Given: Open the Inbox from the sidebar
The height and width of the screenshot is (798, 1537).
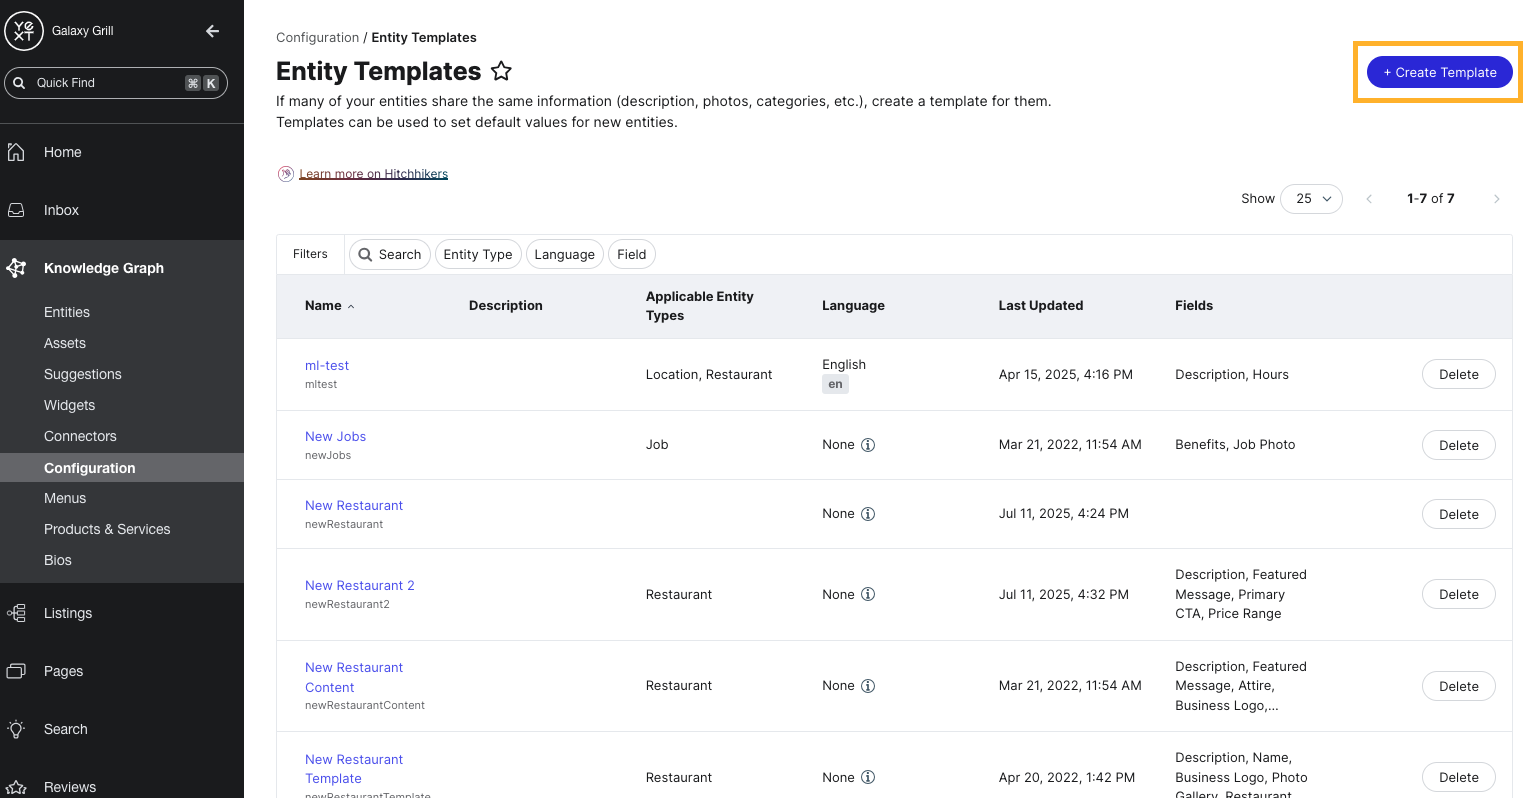Looking at the screenshot, I should 15,210.
